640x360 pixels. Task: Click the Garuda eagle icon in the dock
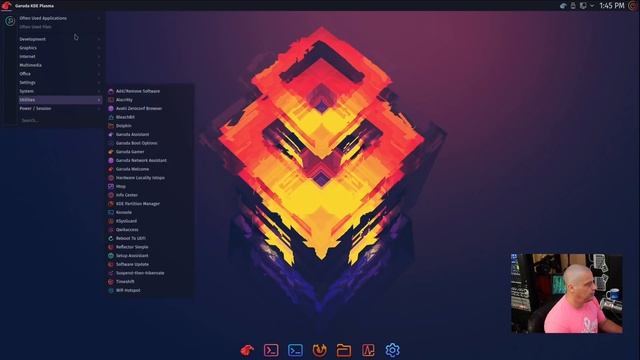click(x=247, y=350)
